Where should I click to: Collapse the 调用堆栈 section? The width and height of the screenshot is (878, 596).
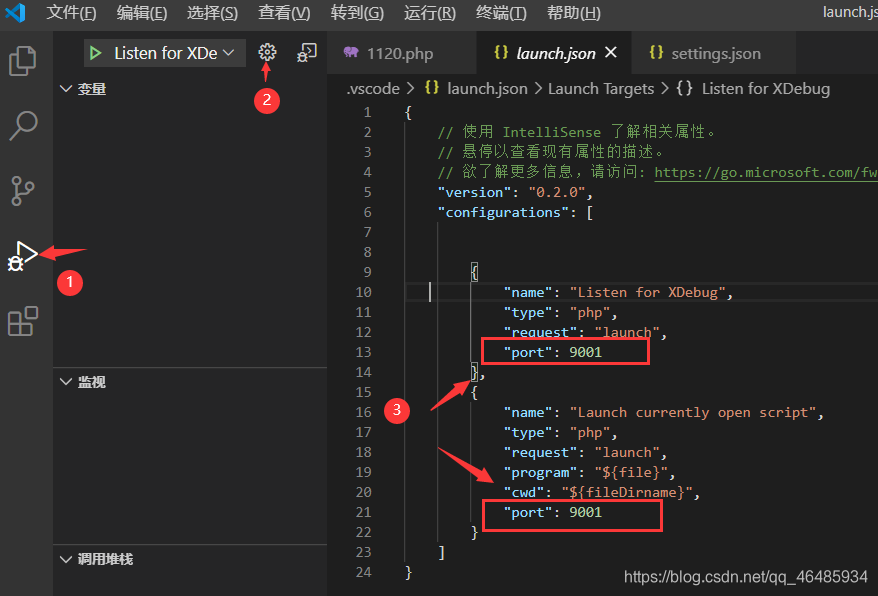coord(97,559)
